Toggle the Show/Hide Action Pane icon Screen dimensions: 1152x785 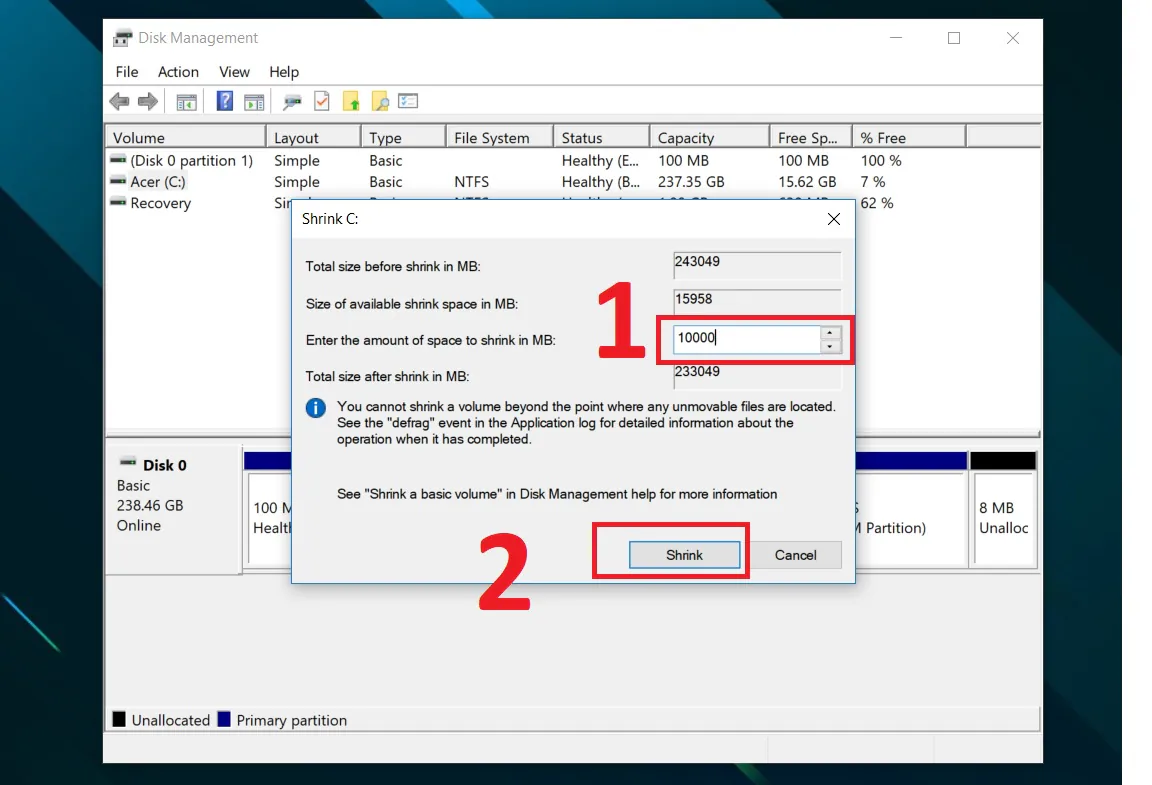(254, 102)
